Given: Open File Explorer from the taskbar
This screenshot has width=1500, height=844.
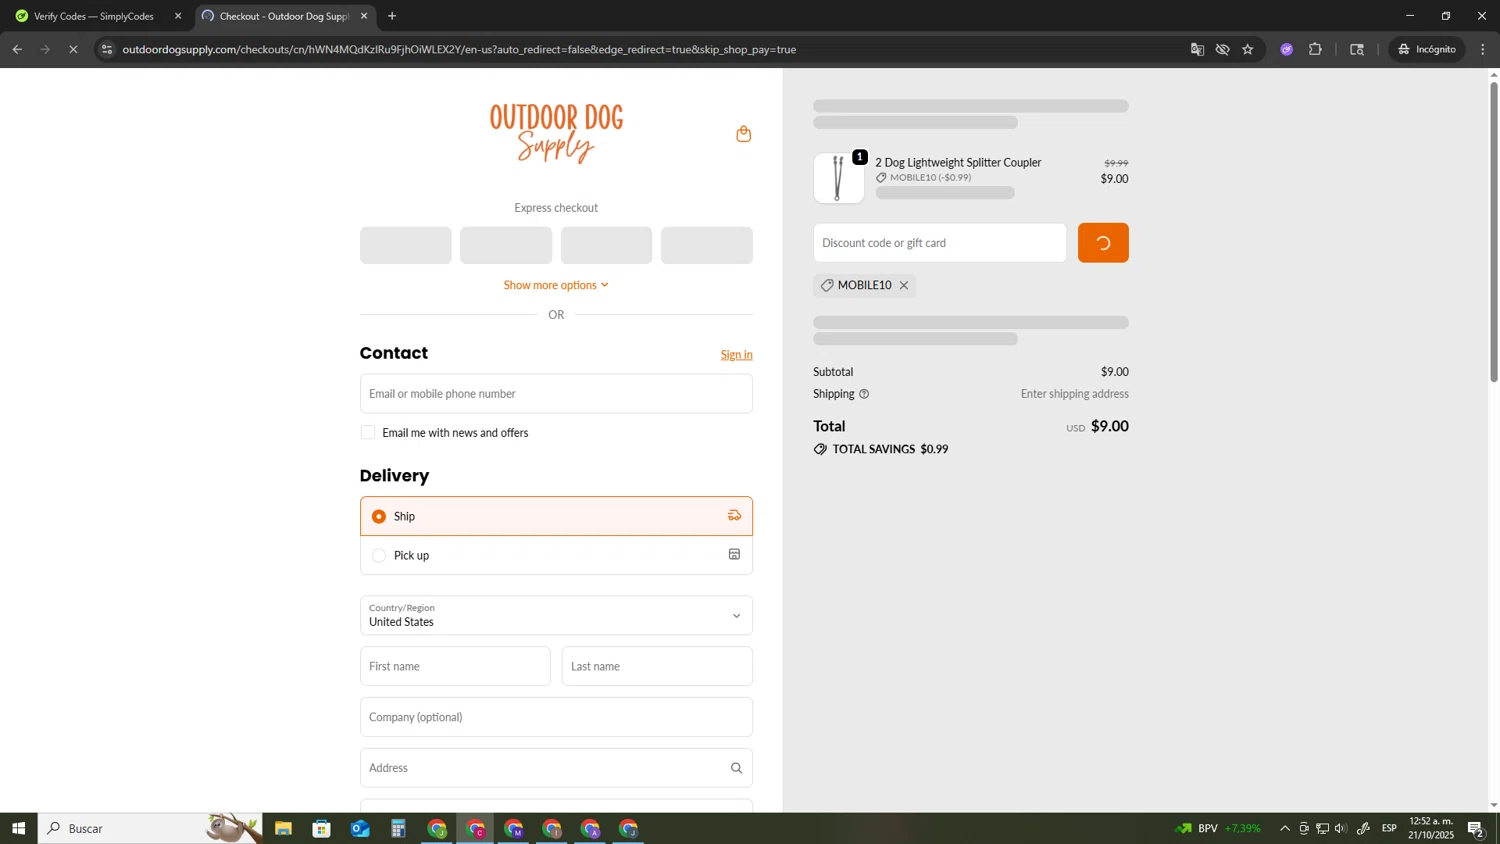Looking at the screenshot, I should point(283,828).
